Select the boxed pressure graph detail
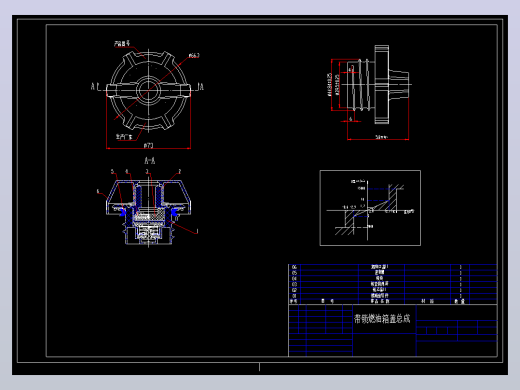The width and height of the screenshot is (520, 390). [x=370, y=208]
